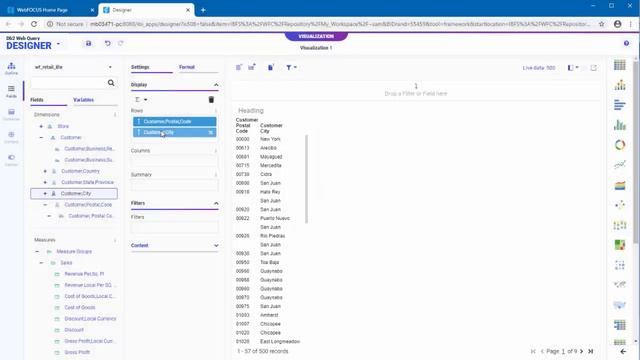Screen dimensions: 640x360
Task: Select the vertical bar chart icon
Action: point(620,125)
